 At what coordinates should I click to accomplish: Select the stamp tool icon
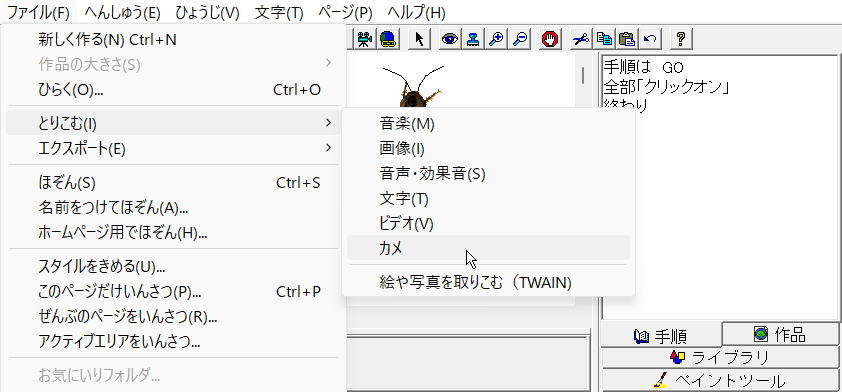[x=473, y=39]
